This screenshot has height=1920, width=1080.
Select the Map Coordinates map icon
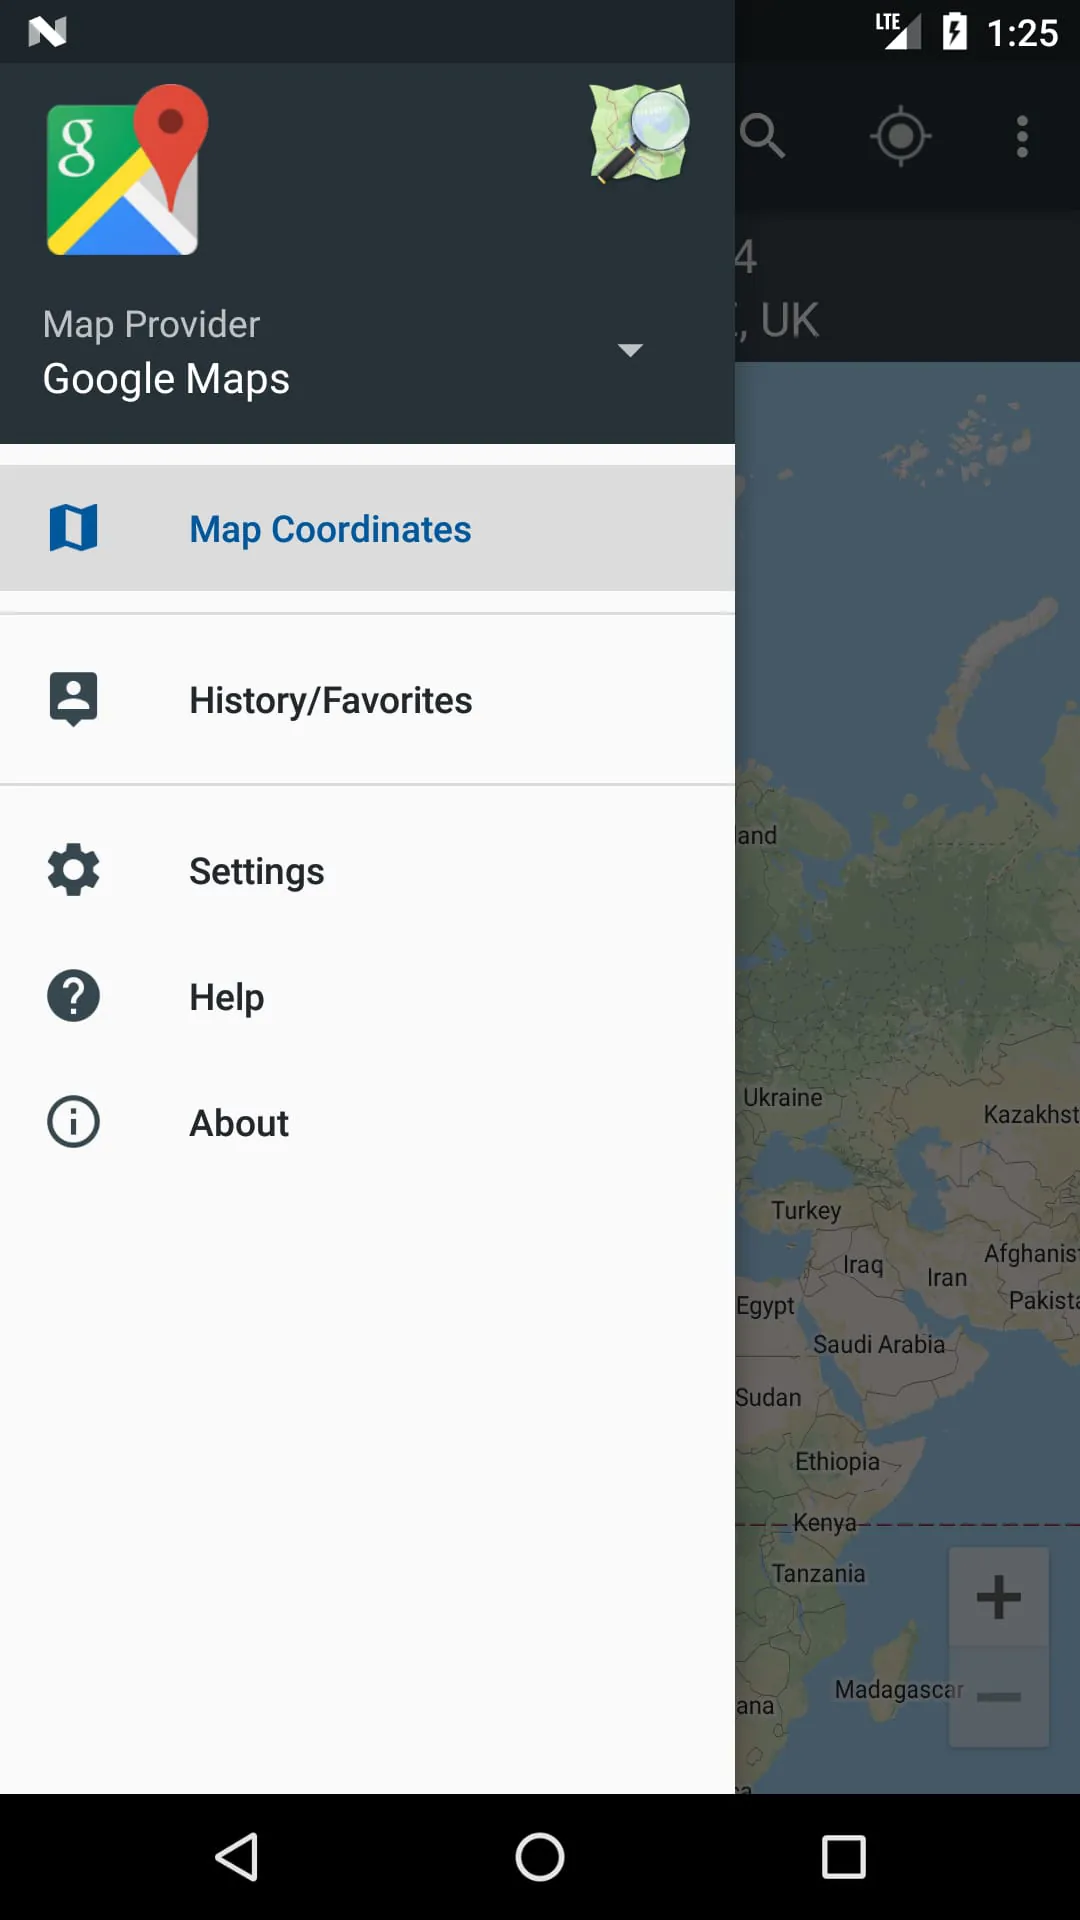[x=73, y=528]
